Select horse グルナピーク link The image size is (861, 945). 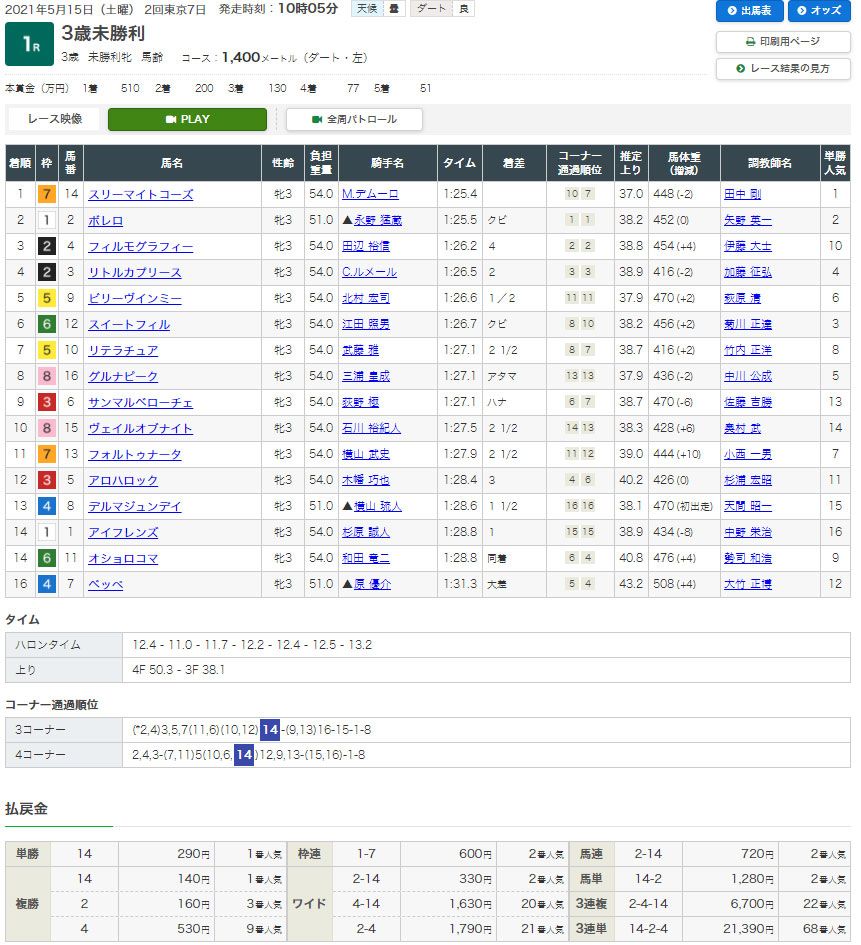pyautogui.click(x=122, y=377)
